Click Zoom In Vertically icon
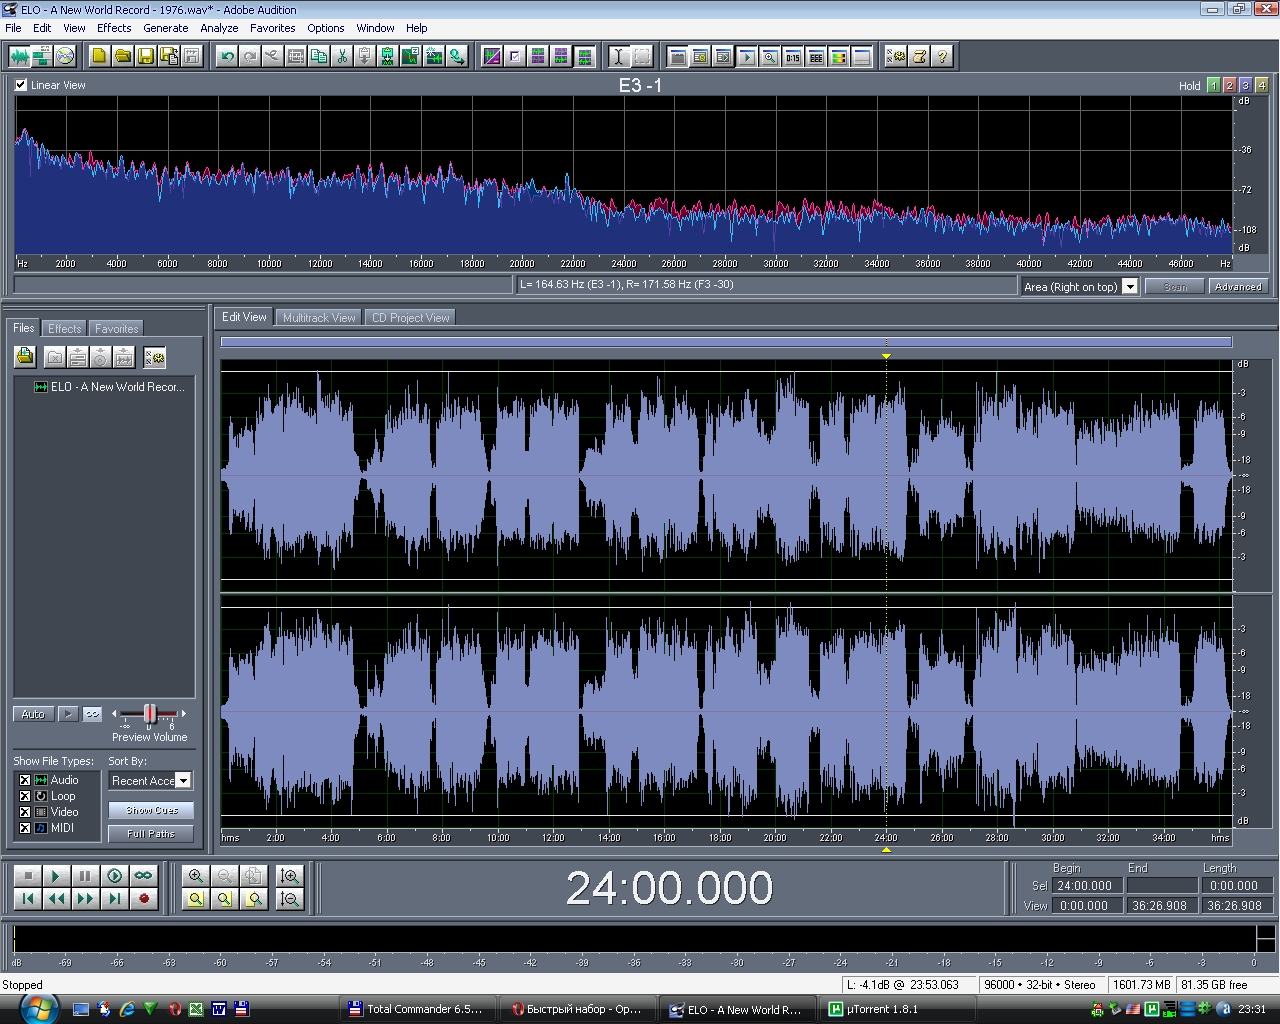Image resolution: width=1280 pixels, height=1024 pixels. coord(290,875)
